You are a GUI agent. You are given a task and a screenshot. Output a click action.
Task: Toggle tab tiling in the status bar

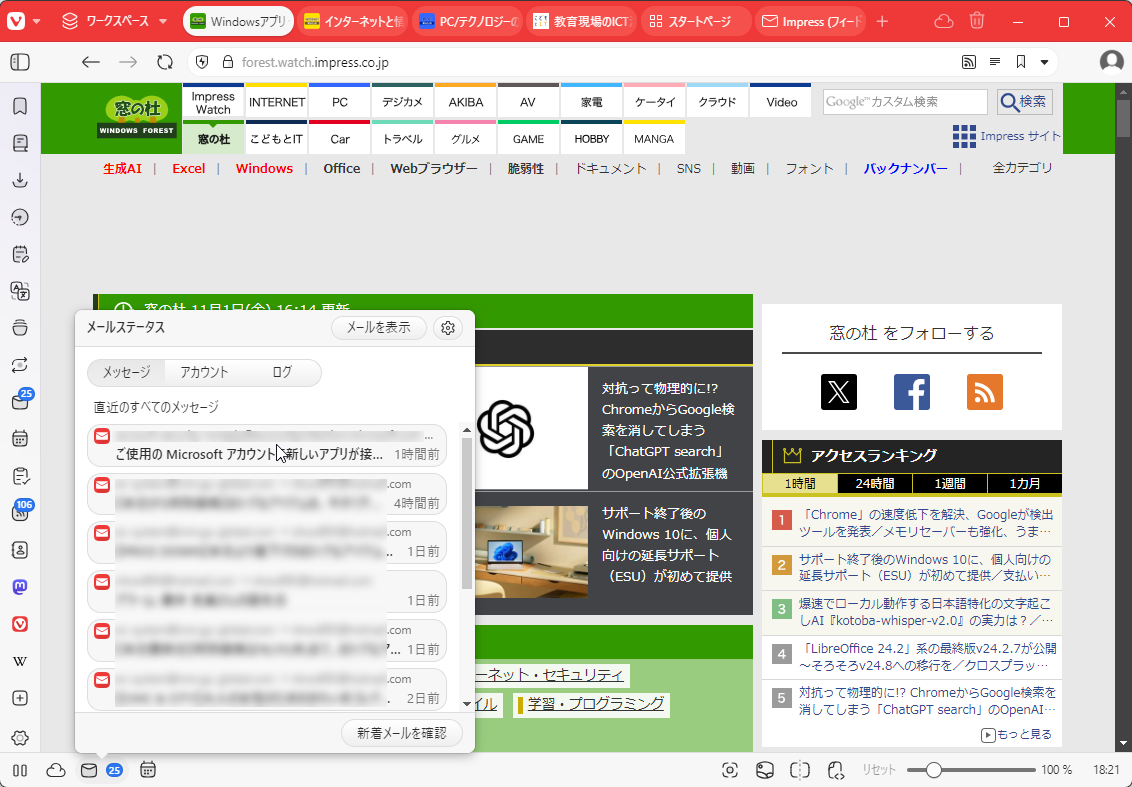tap(799, 770)
